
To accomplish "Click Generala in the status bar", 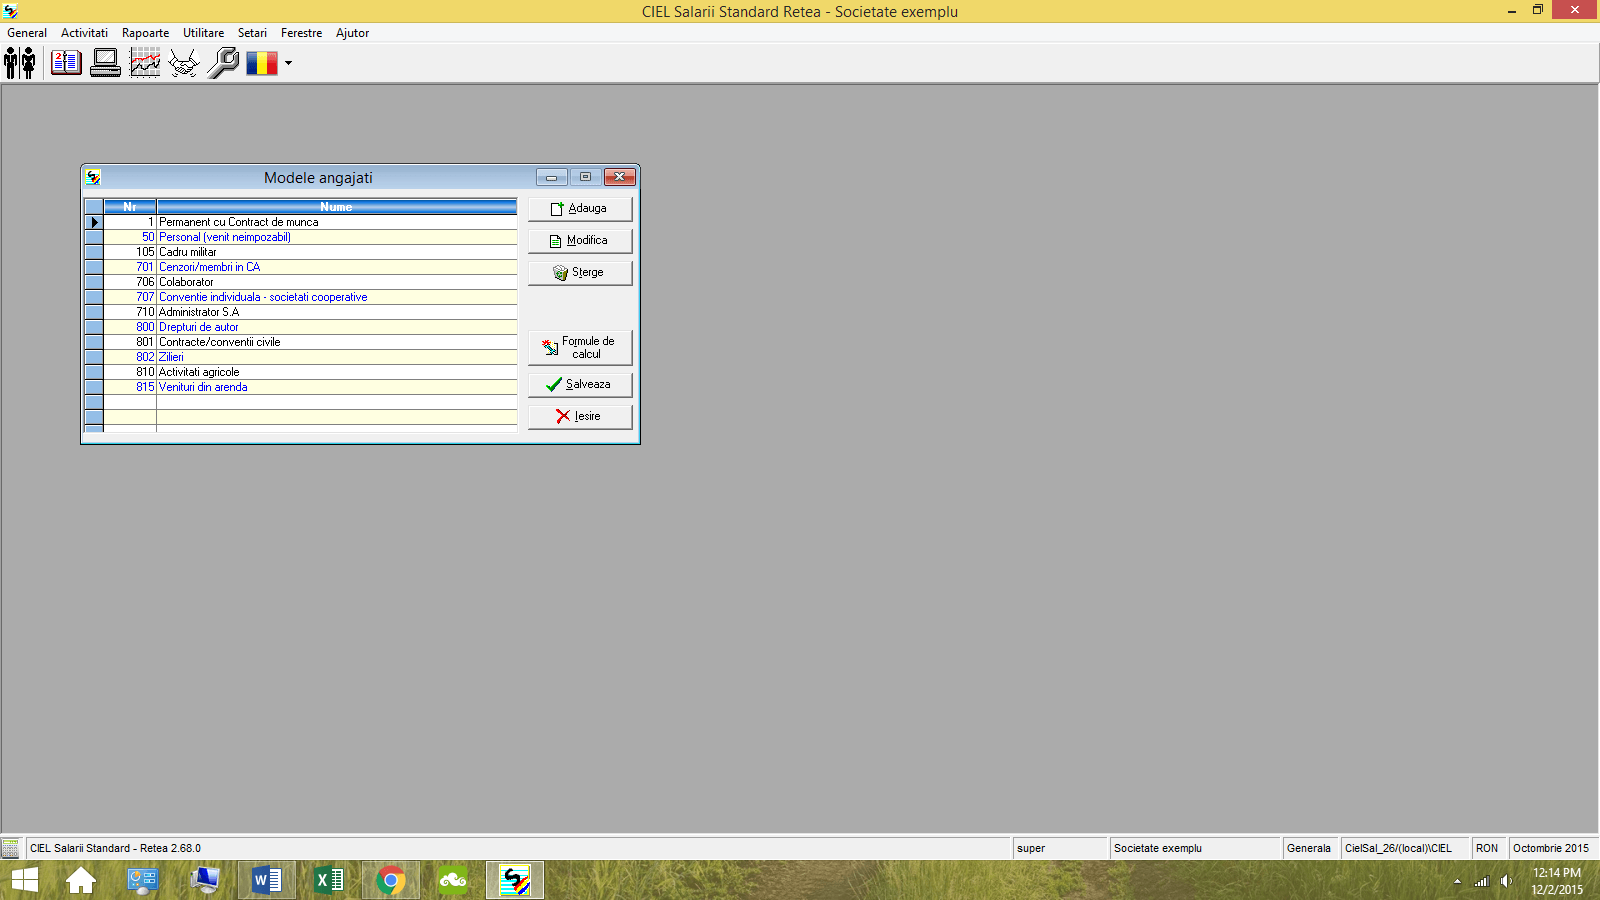I will coord(1309,848).
